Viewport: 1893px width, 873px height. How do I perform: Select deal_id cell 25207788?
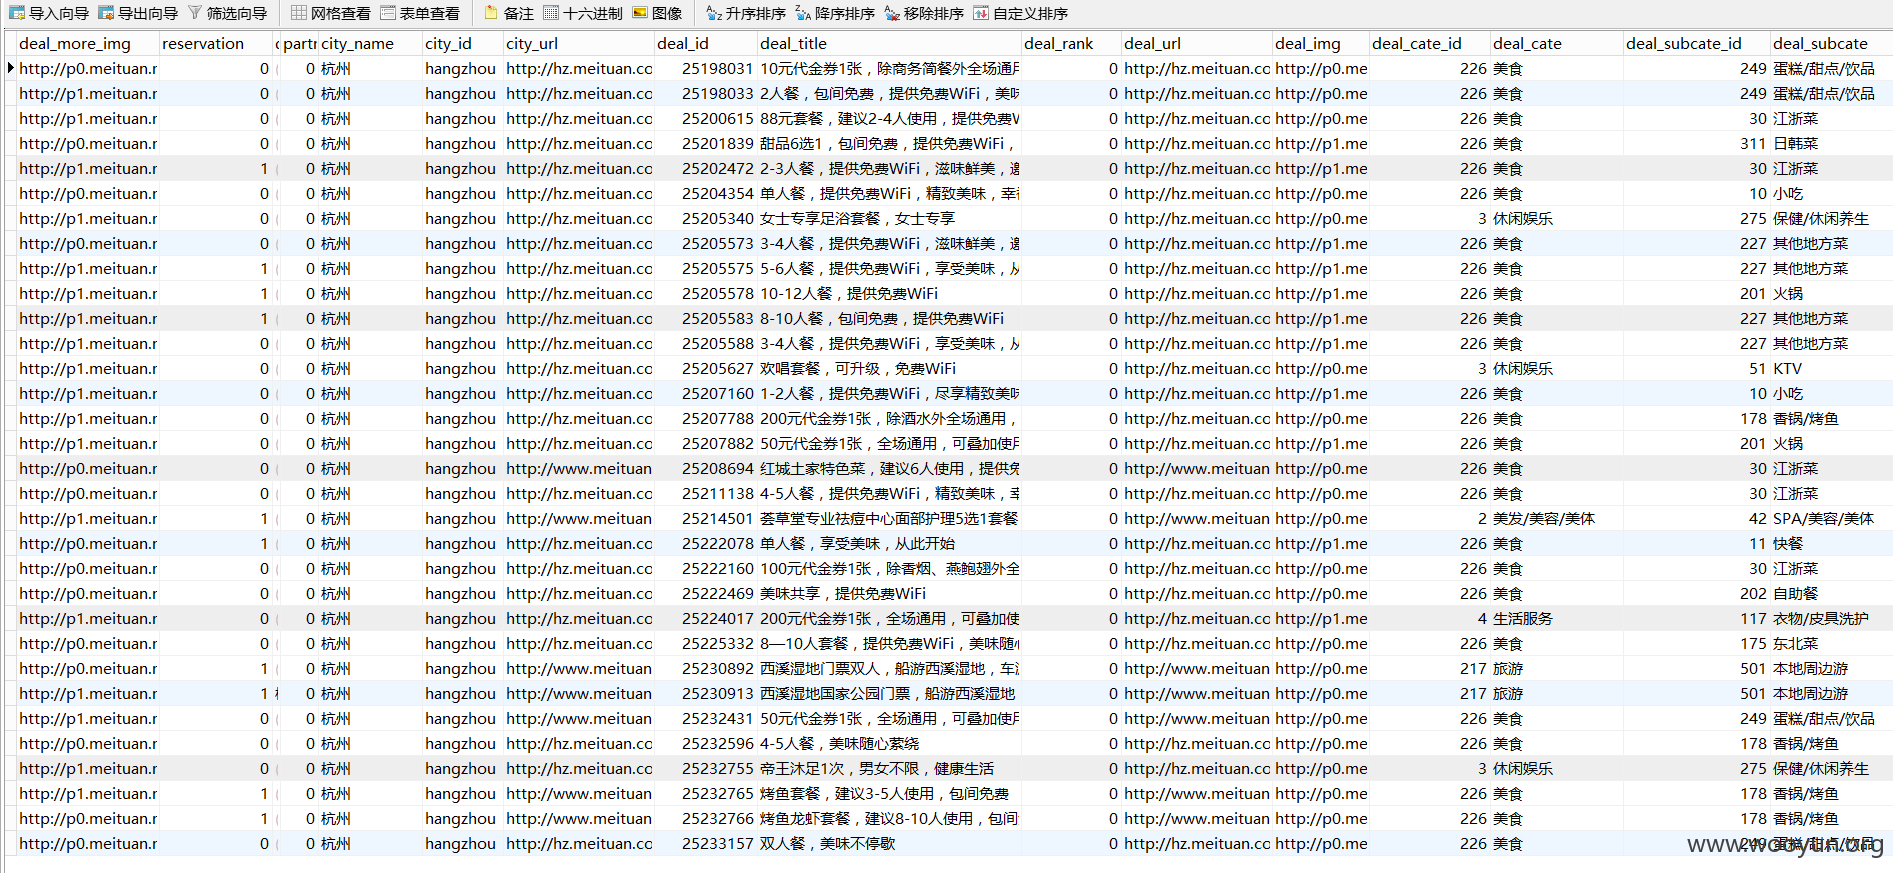pyautogui.click(x=705, y=418)
